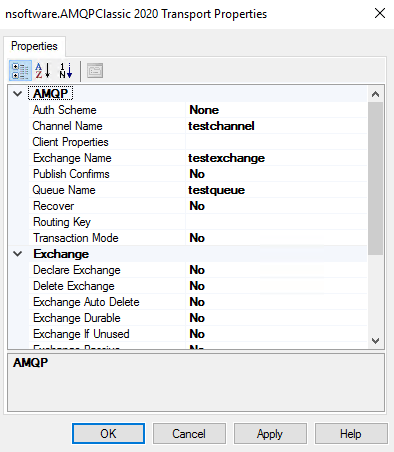394x452 pixels.
Task: Switch to Categorized view icon
Action: click(x=20, y=71)
